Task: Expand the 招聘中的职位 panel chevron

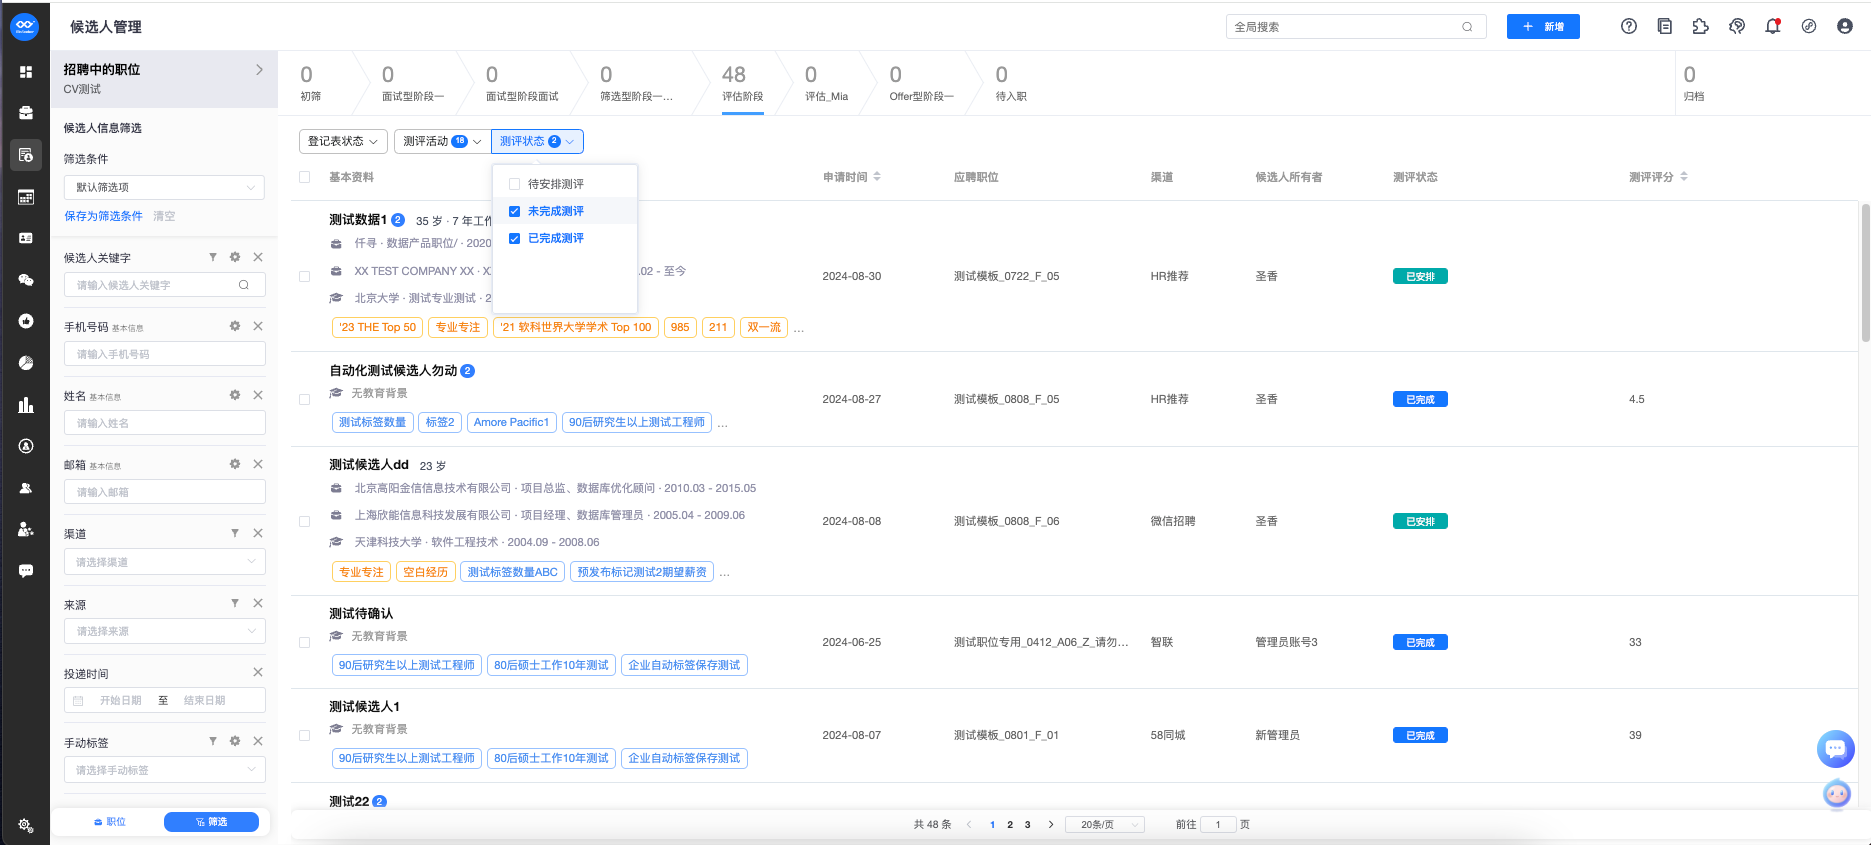Action: coord(259,70)
